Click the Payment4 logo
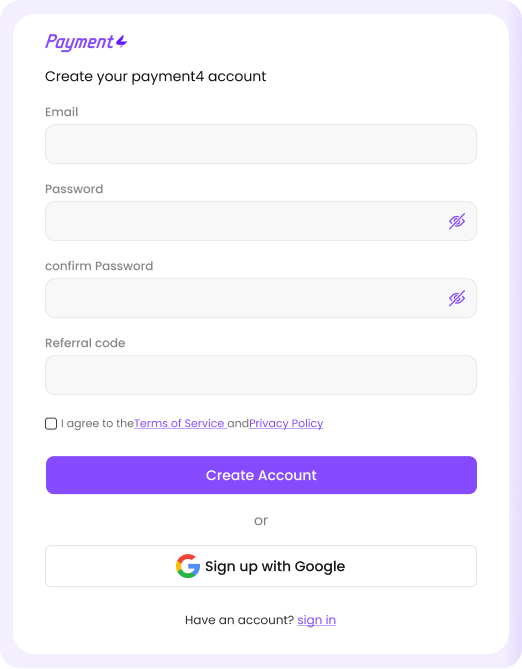This screenshot has height=669, width=522. point(86,42)
